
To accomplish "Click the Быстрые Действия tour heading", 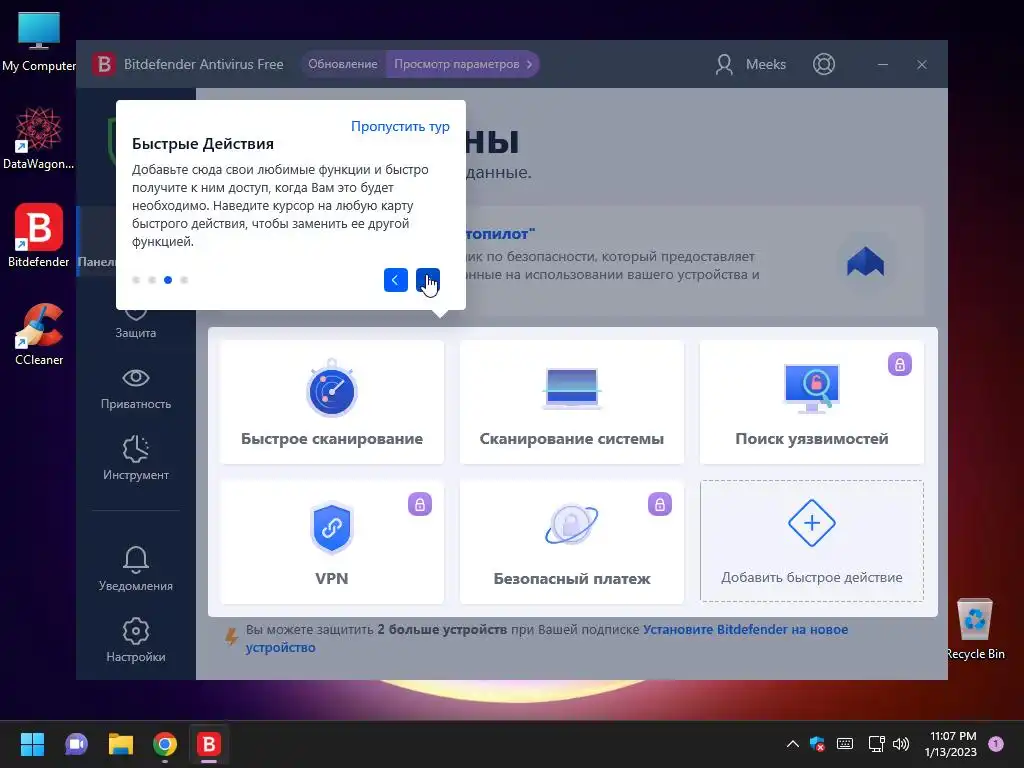I will [203, 144].
